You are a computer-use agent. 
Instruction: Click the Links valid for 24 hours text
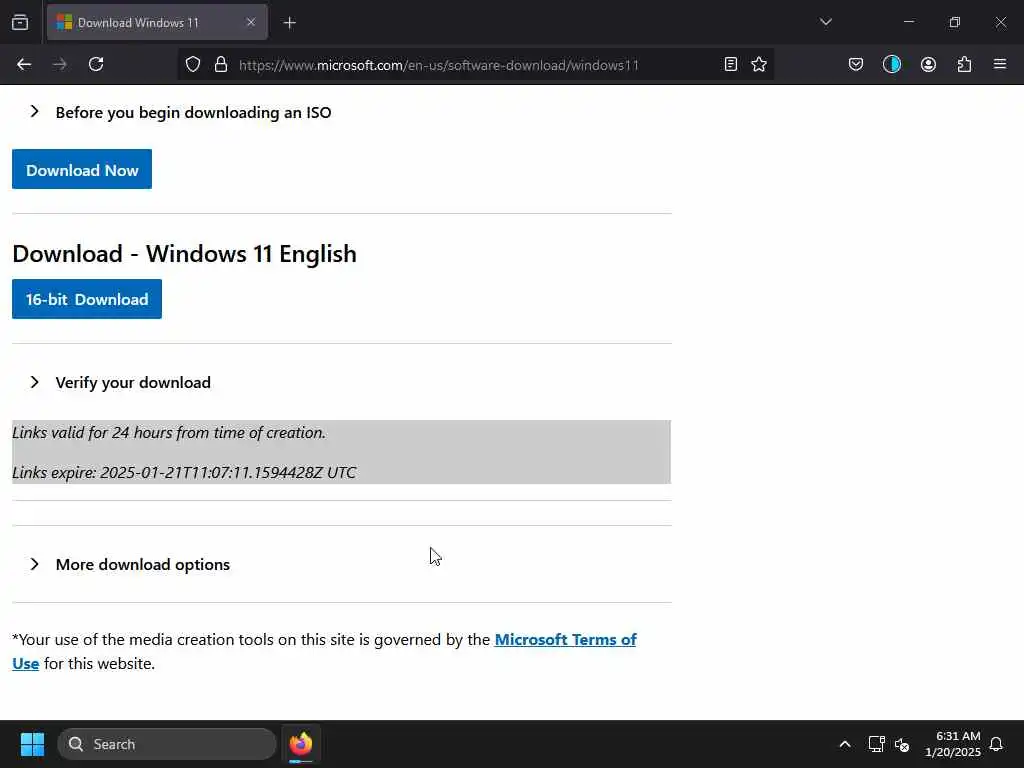pyautogui.click(x=168, y=432)
